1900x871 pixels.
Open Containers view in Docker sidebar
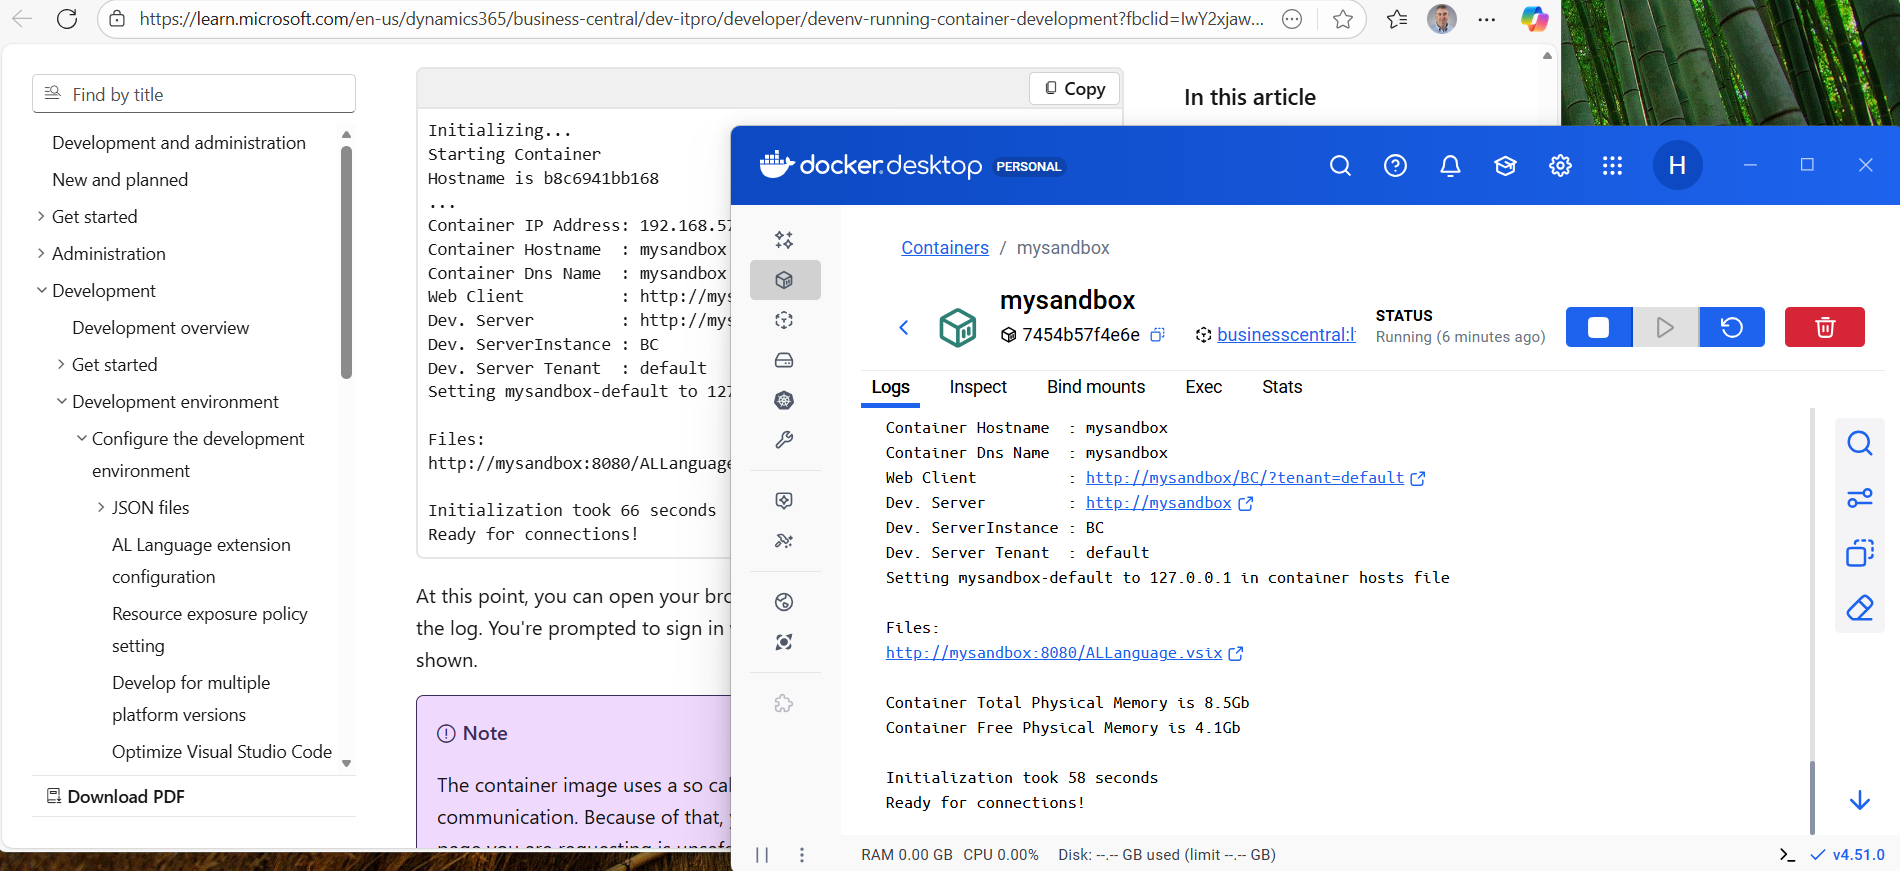[x=784, y=280]
